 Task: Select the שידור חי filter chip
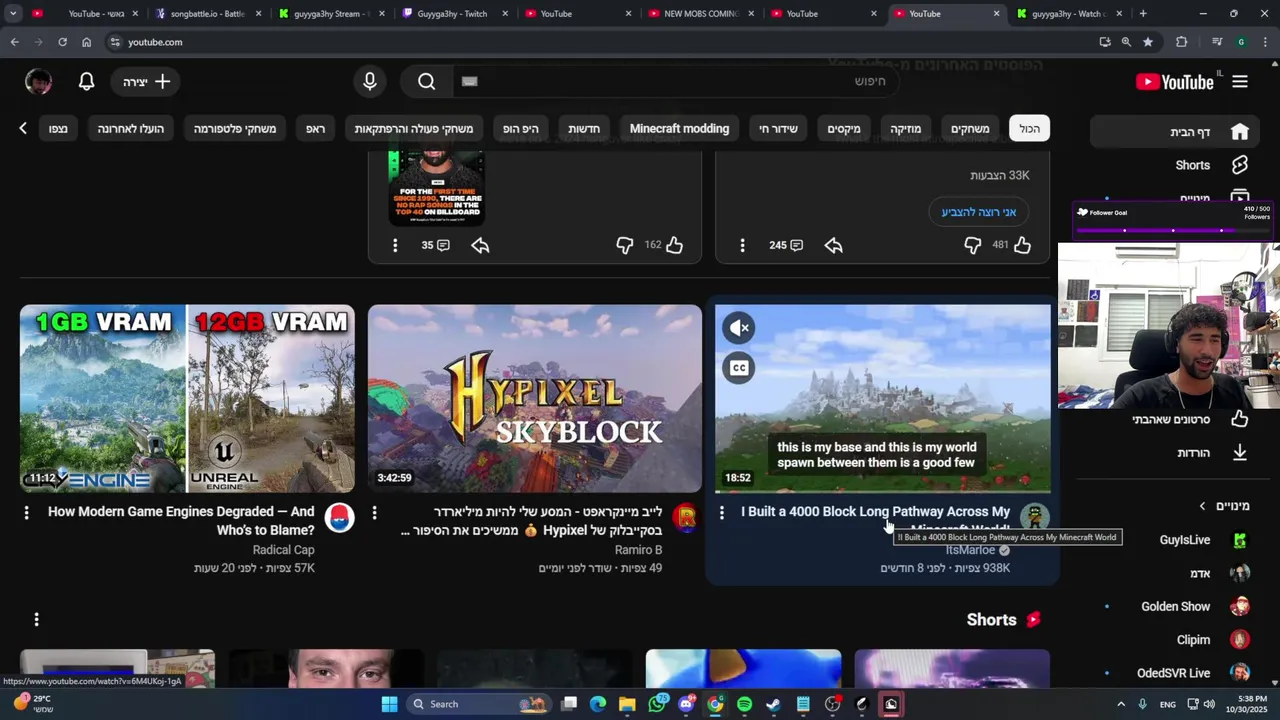pos(778,129)
